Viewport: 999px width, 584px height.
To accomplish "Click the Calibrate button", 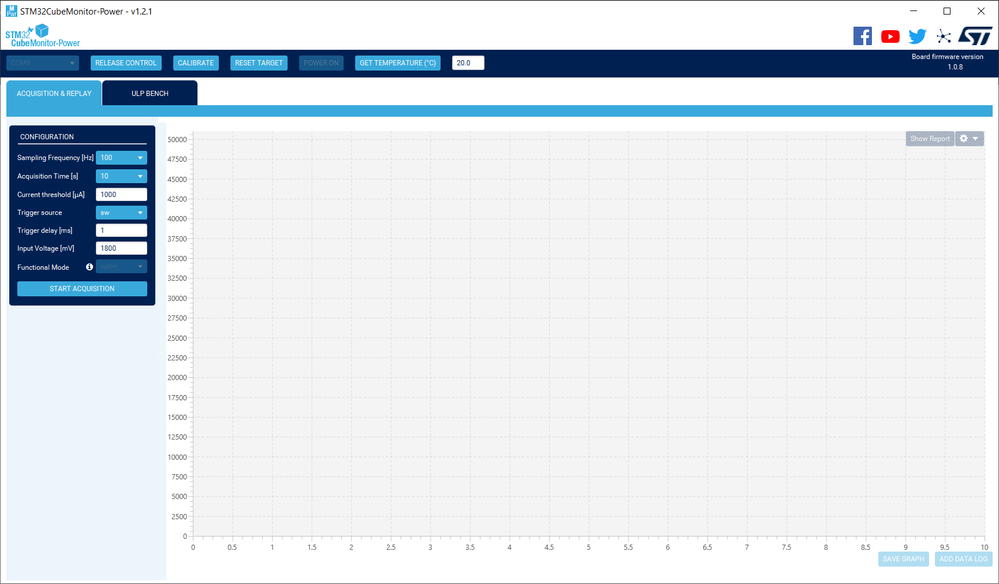I will click(196, 63).
